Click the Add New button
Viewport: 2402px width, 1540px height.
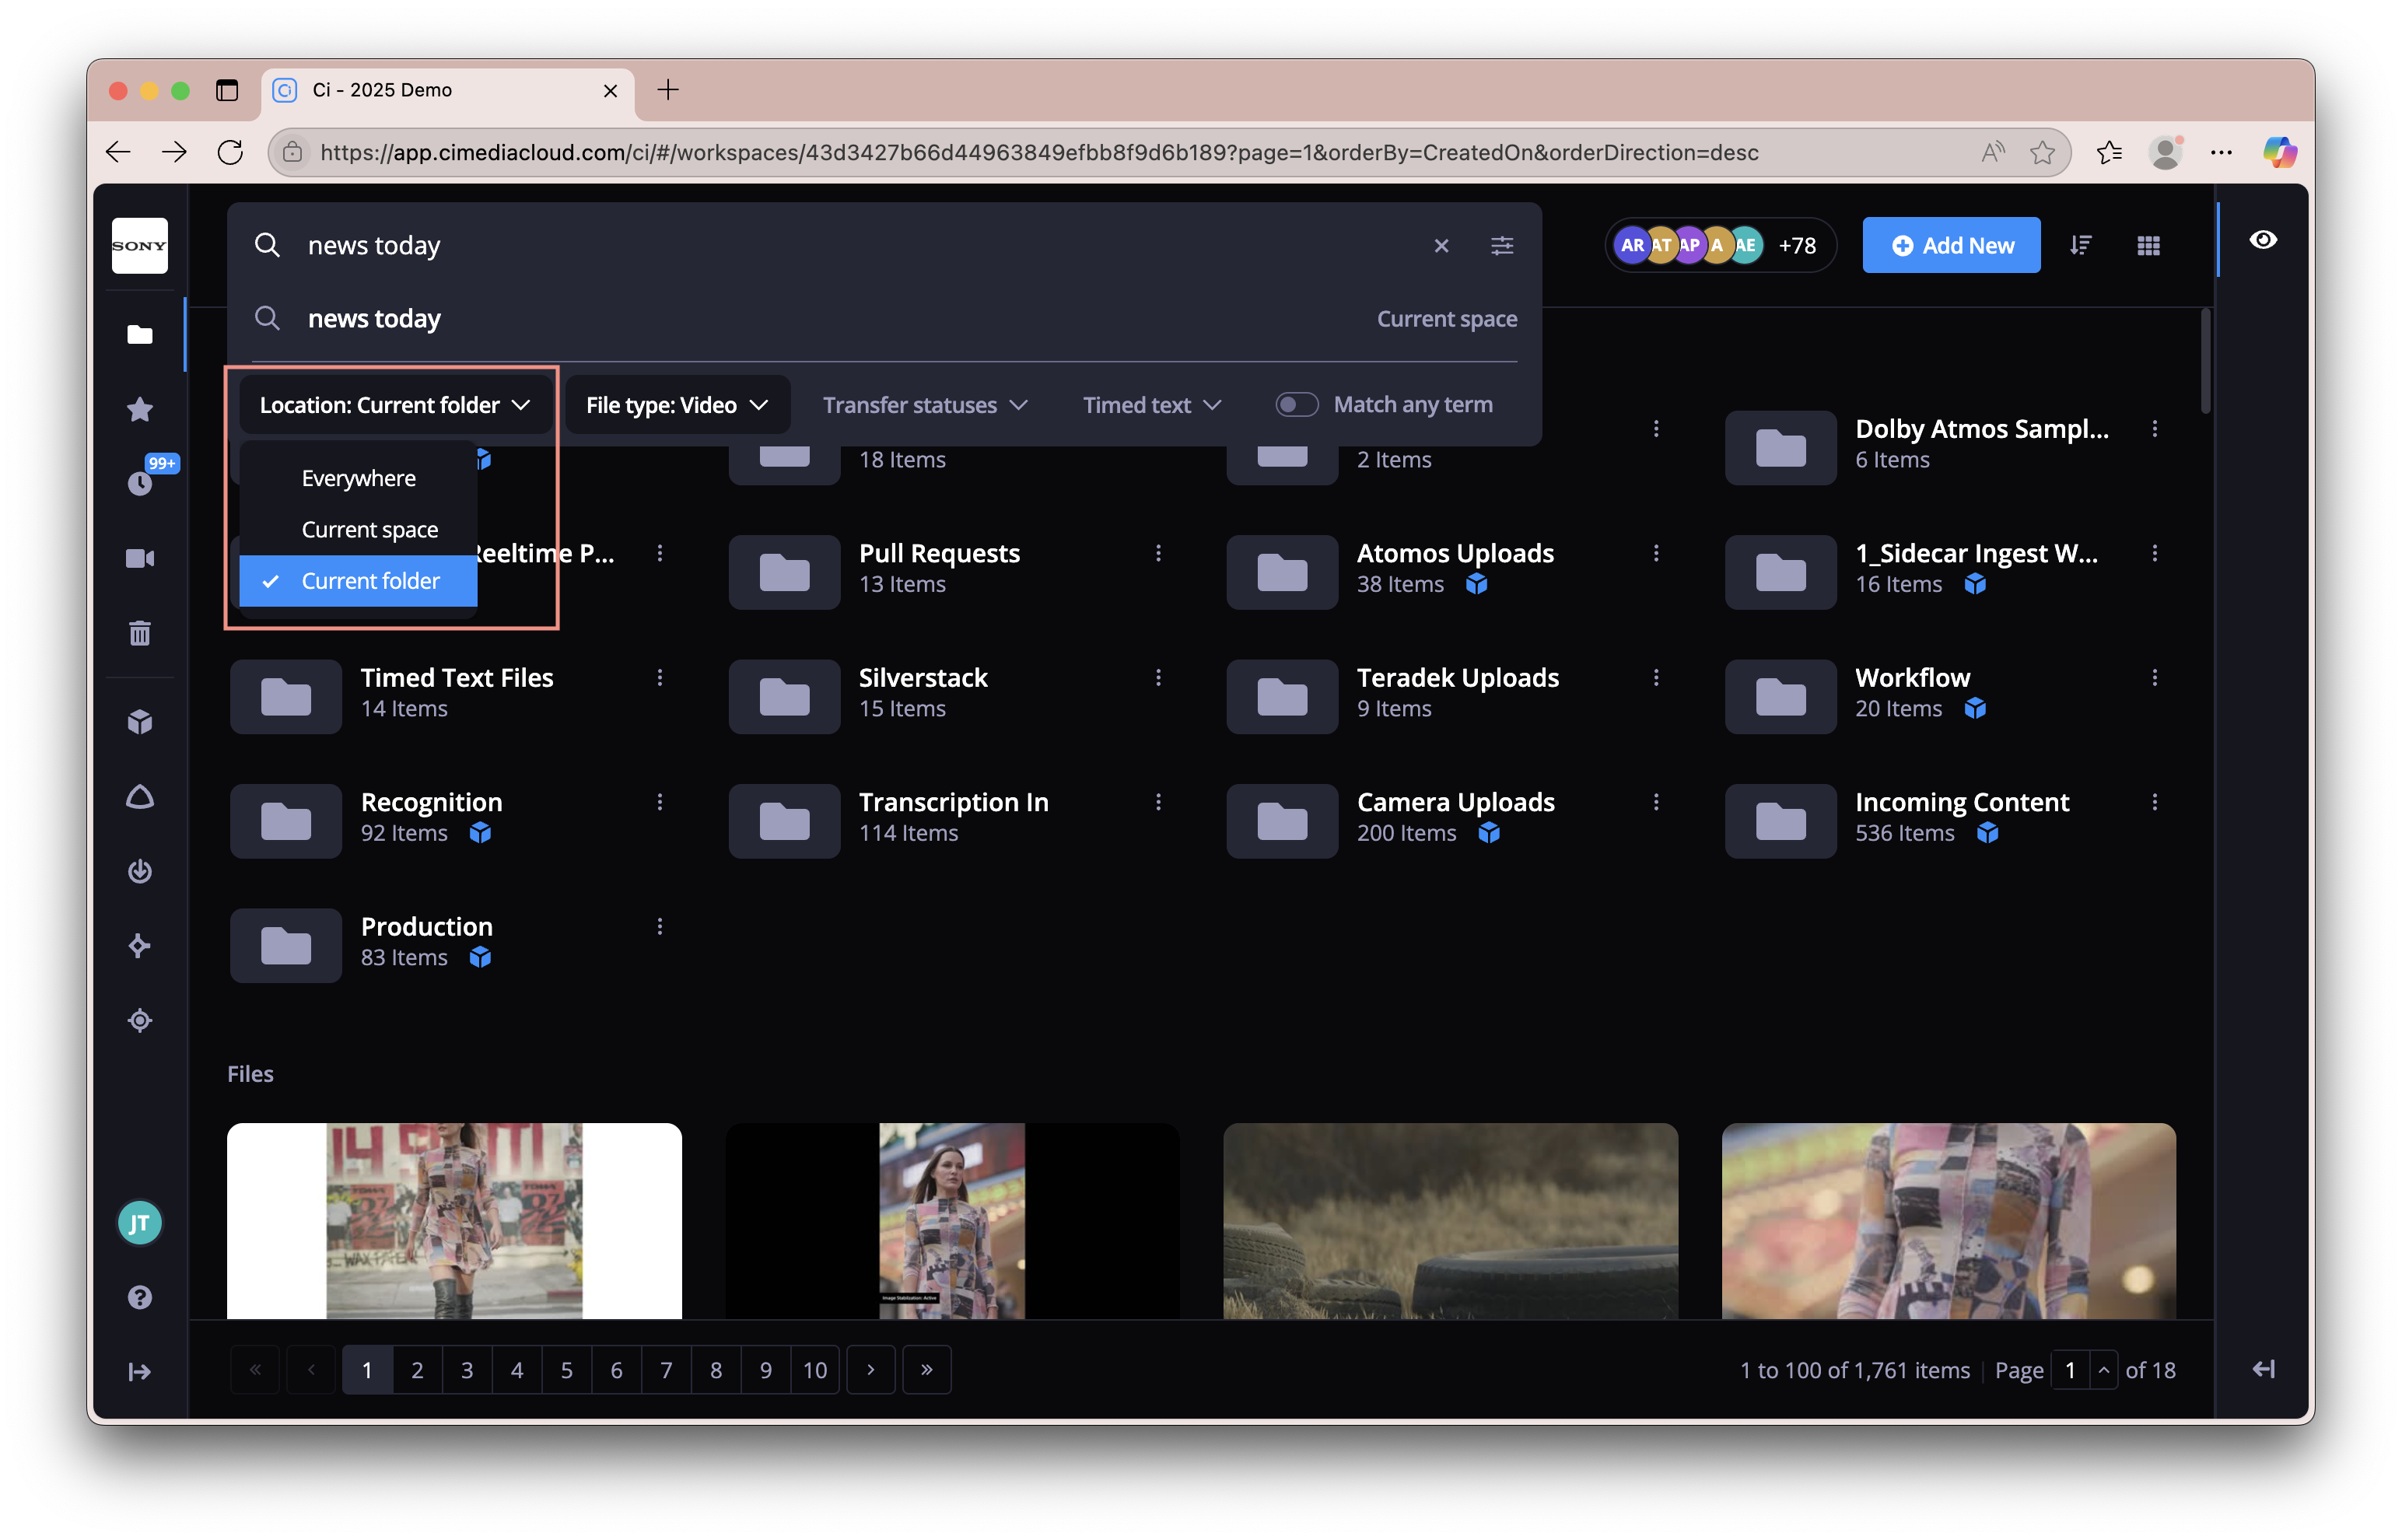(x=1951, y=245)
